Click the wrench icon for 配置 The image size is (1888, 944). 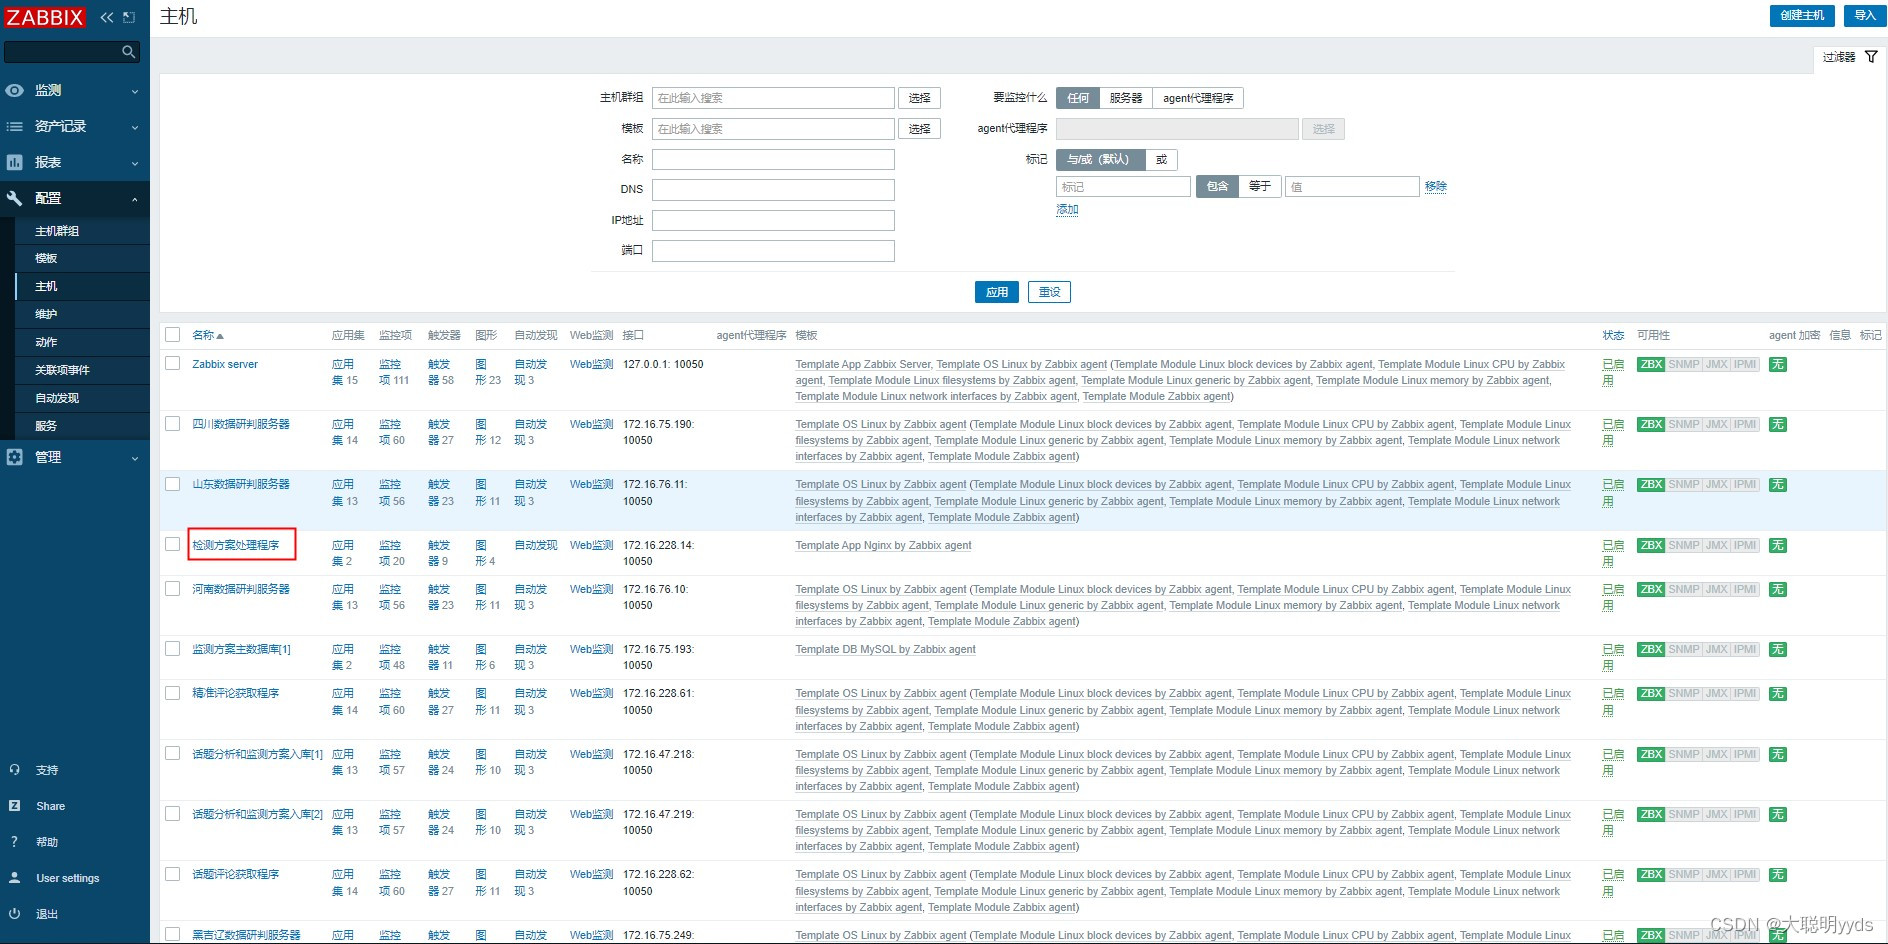pyautogui.click(x=14, y=198)
